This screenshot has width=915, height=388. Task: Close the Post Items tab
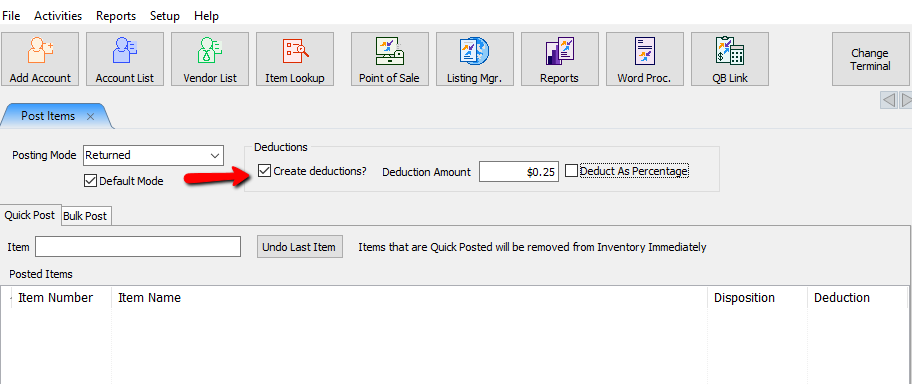(90, 117)
